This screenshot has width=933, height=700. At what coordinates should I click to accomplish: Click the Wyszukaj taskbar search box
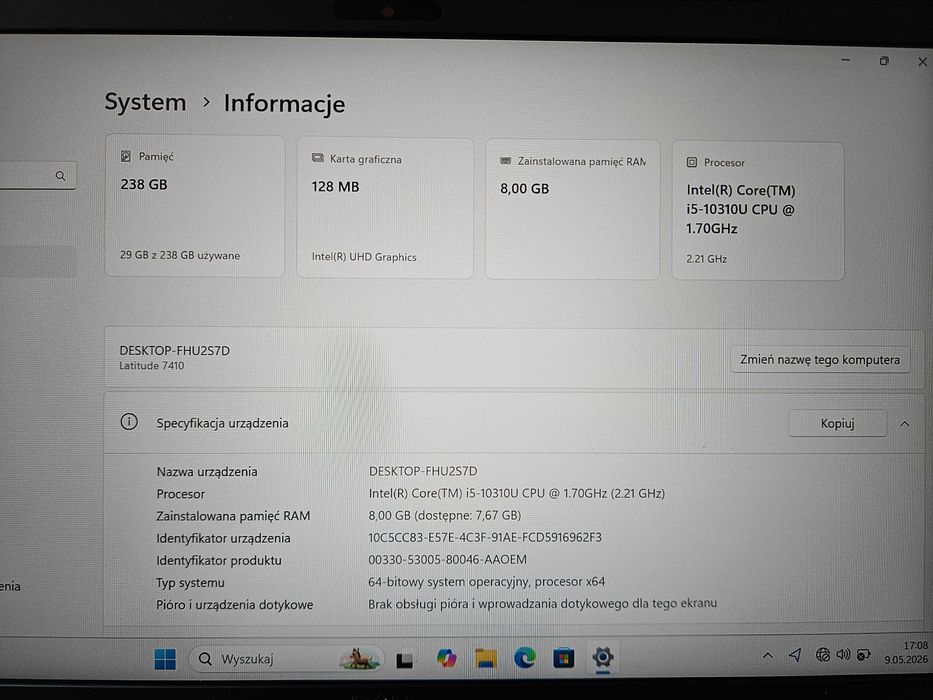286,659
